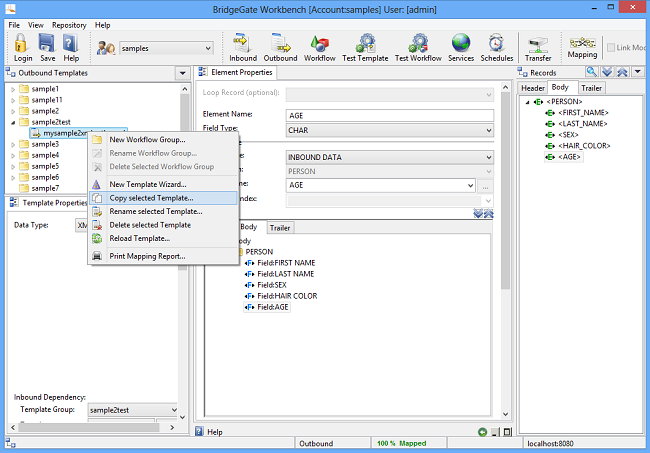
Task: Select Field:SEX in the body tree
Action: pos(272,285)
